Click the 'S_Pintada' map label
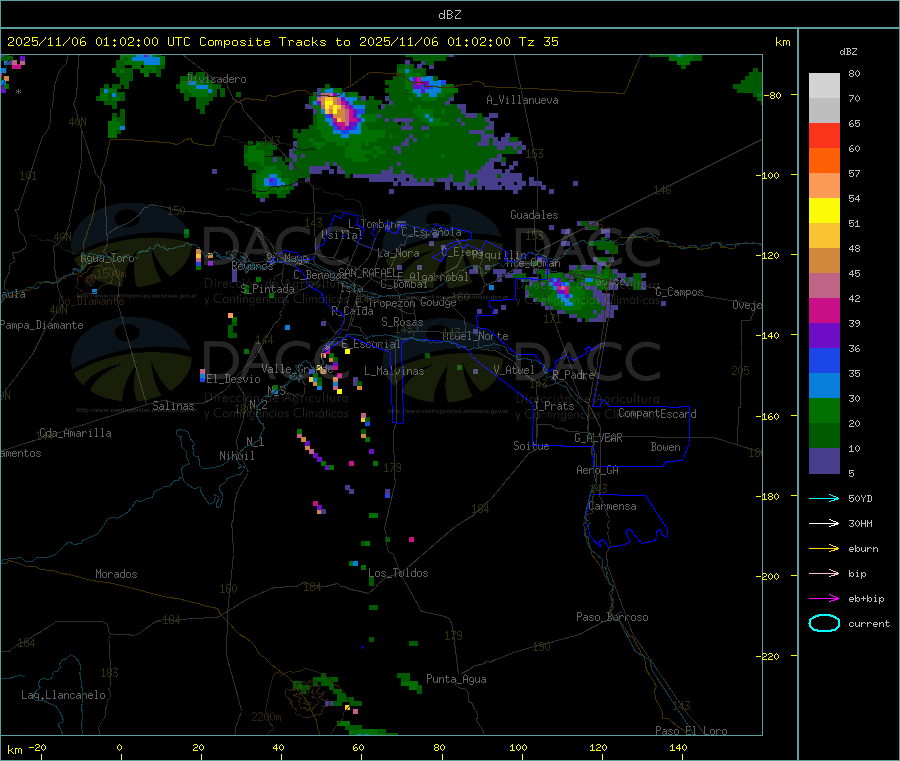Screen dimensions: 900x761 tap(267, 289)
